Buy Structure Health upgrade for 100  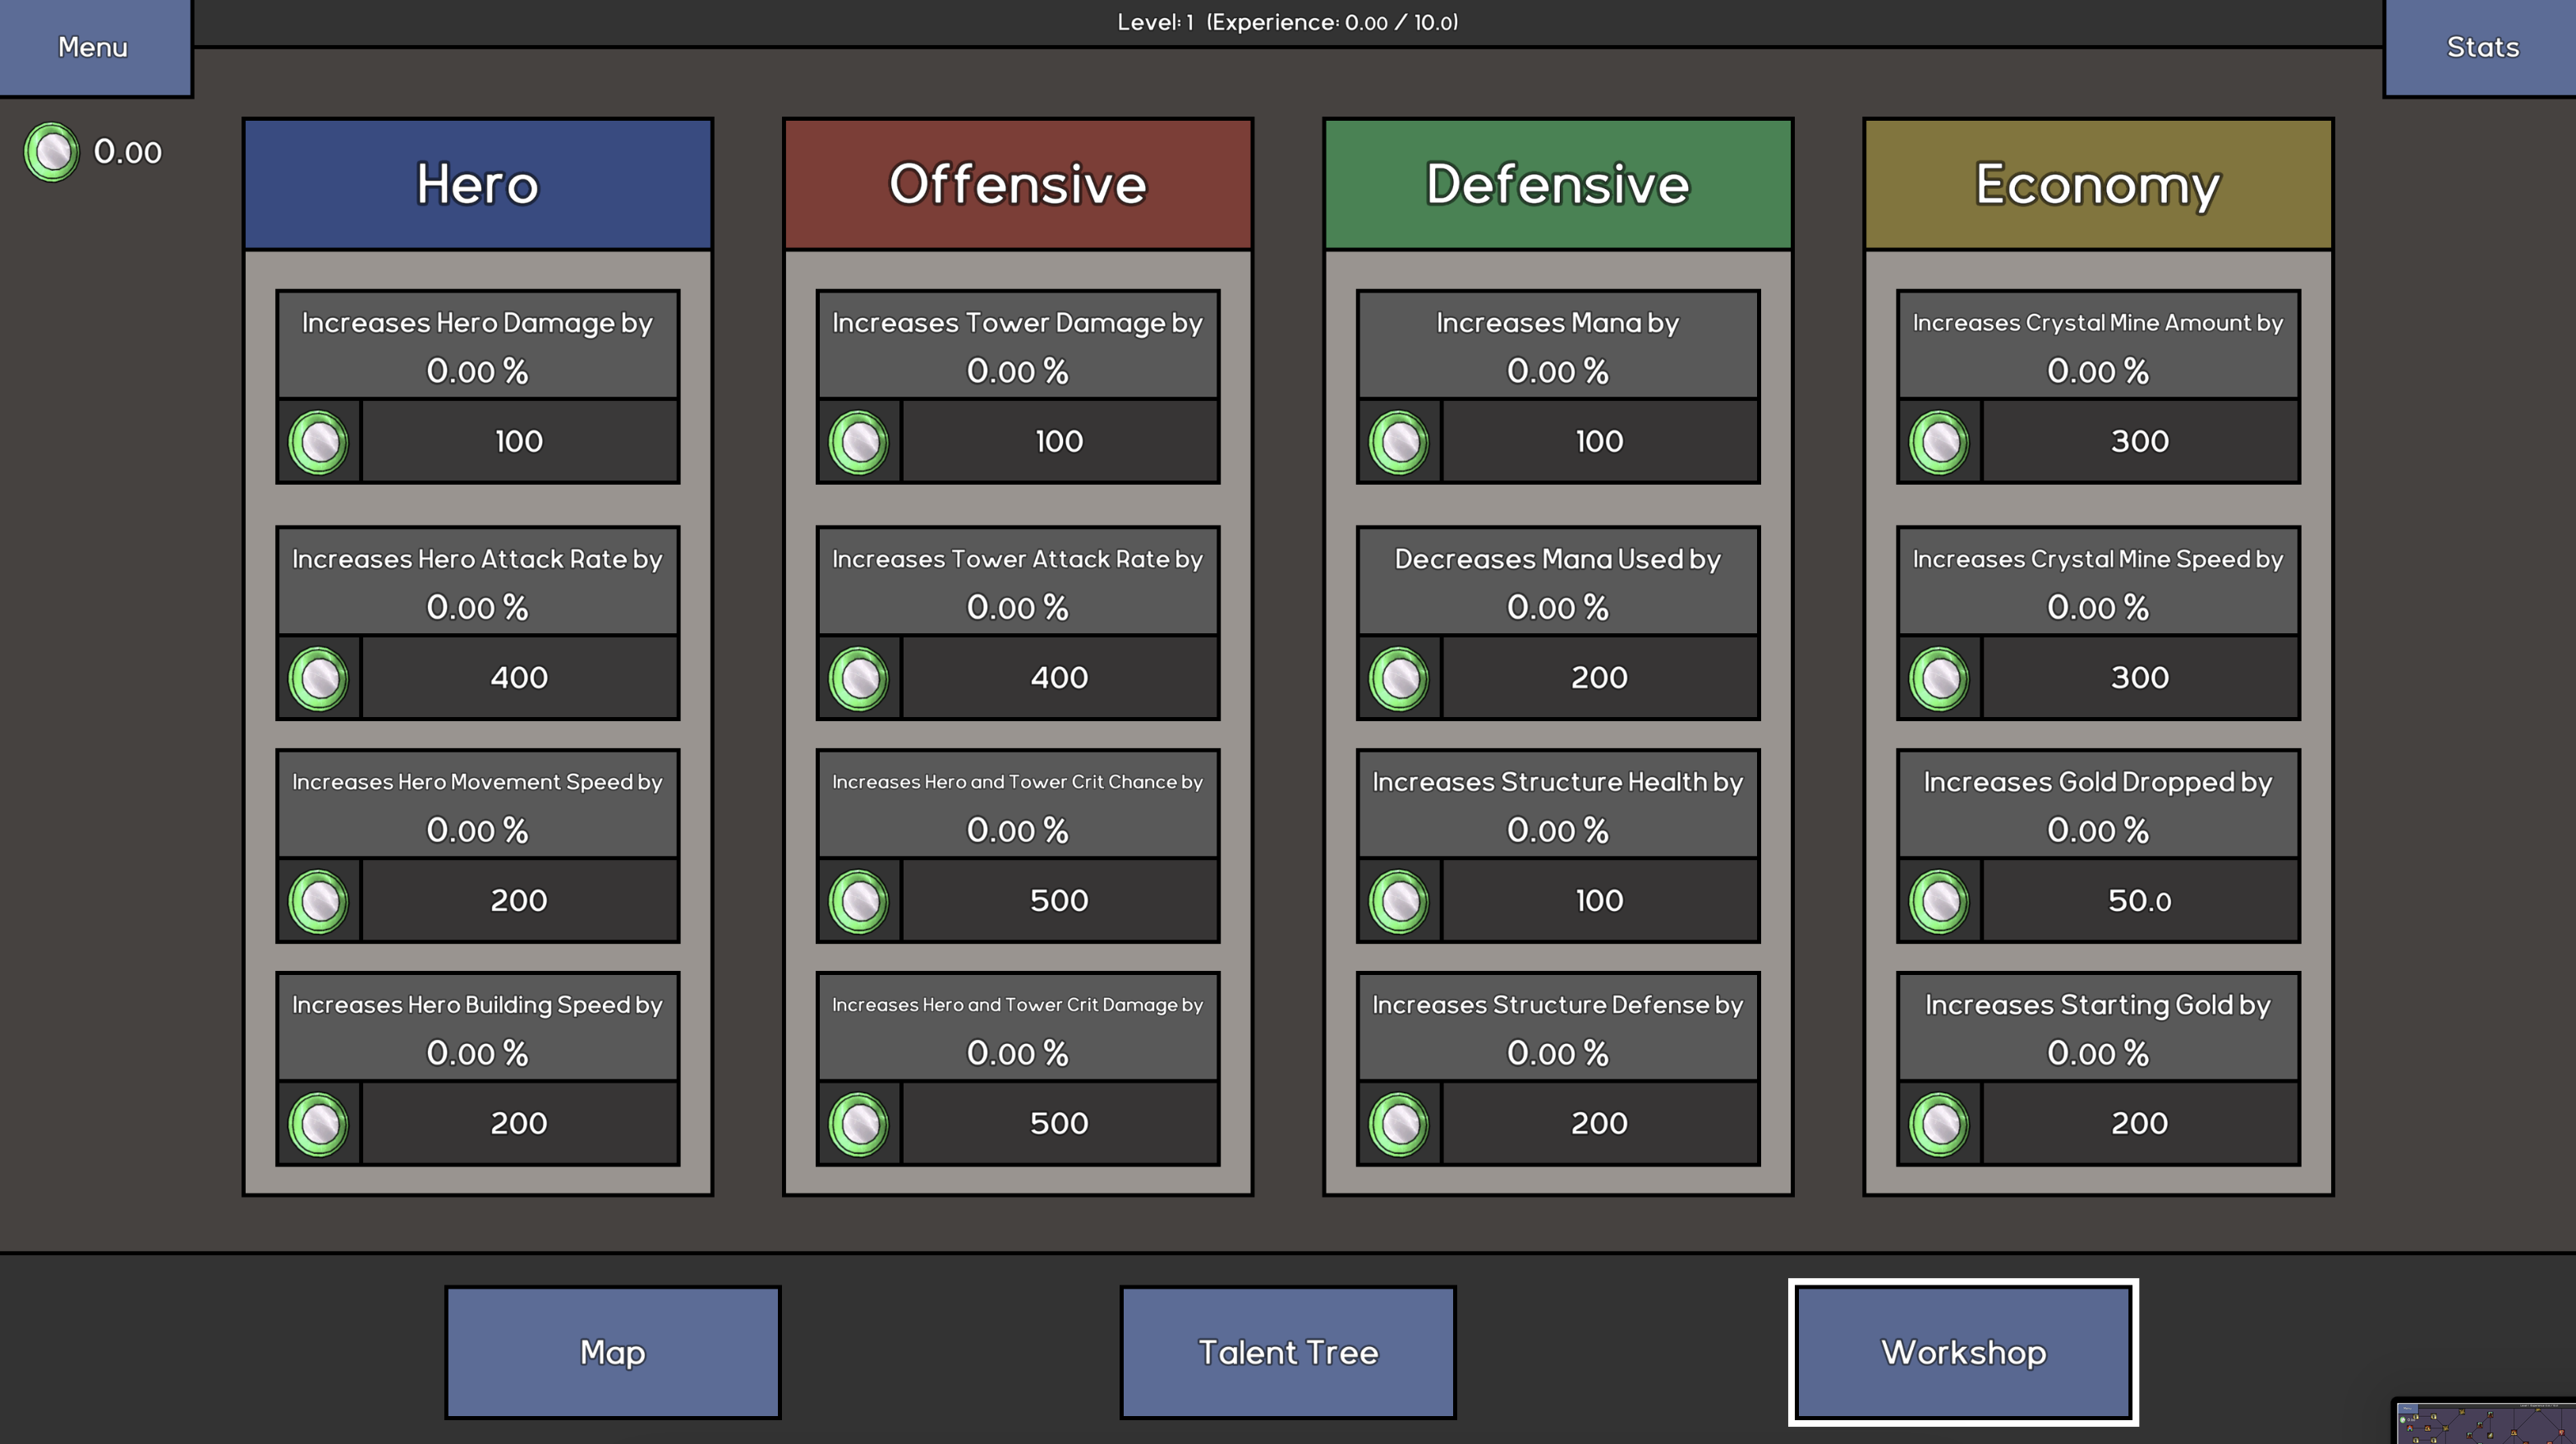click(x=1599, y=901)
